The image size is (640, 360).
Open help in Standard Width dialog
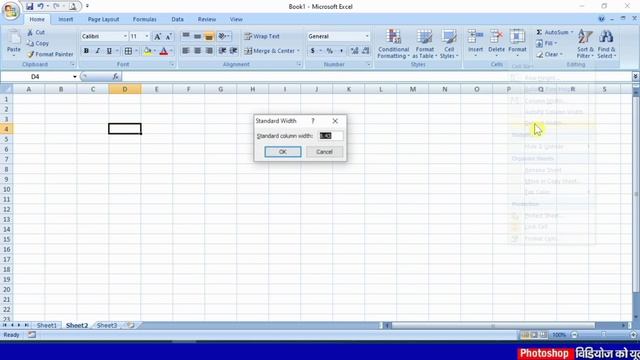pos(313,121)
